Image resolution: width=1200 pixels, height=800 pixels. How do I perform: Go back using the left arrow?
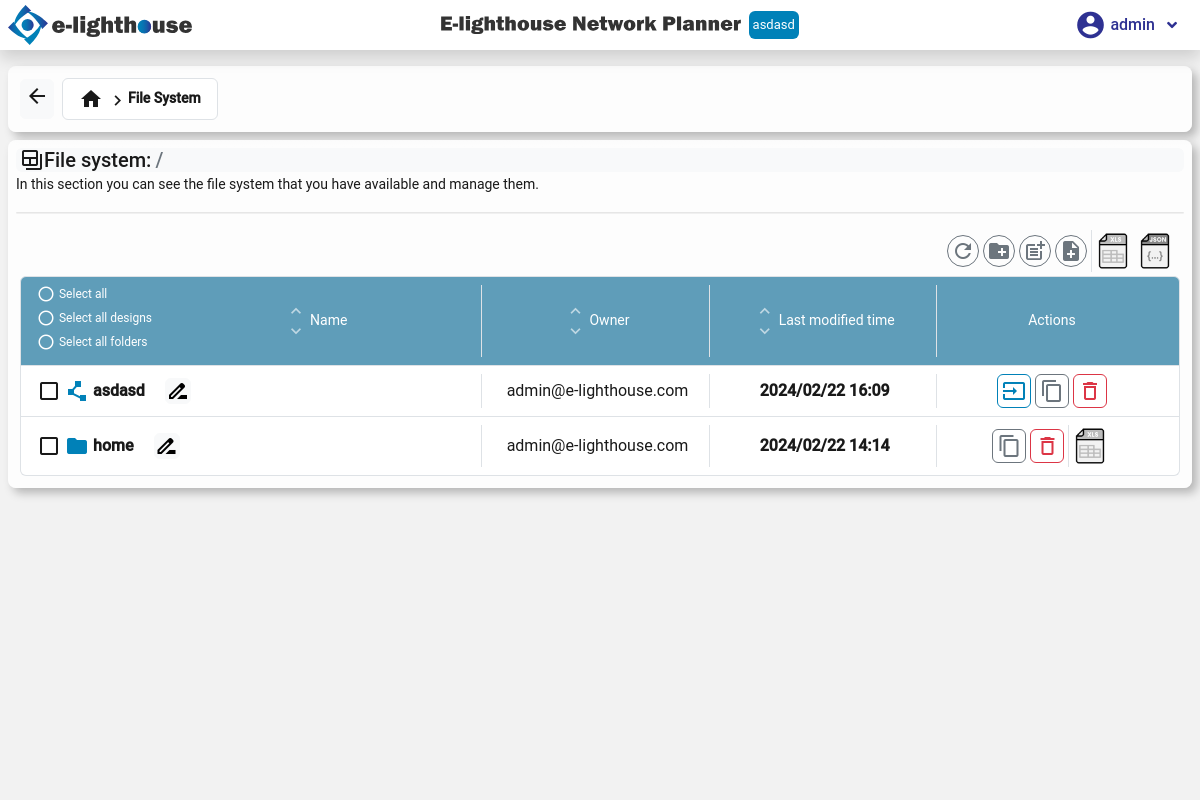pyautogui.click(x=37, y=97)
